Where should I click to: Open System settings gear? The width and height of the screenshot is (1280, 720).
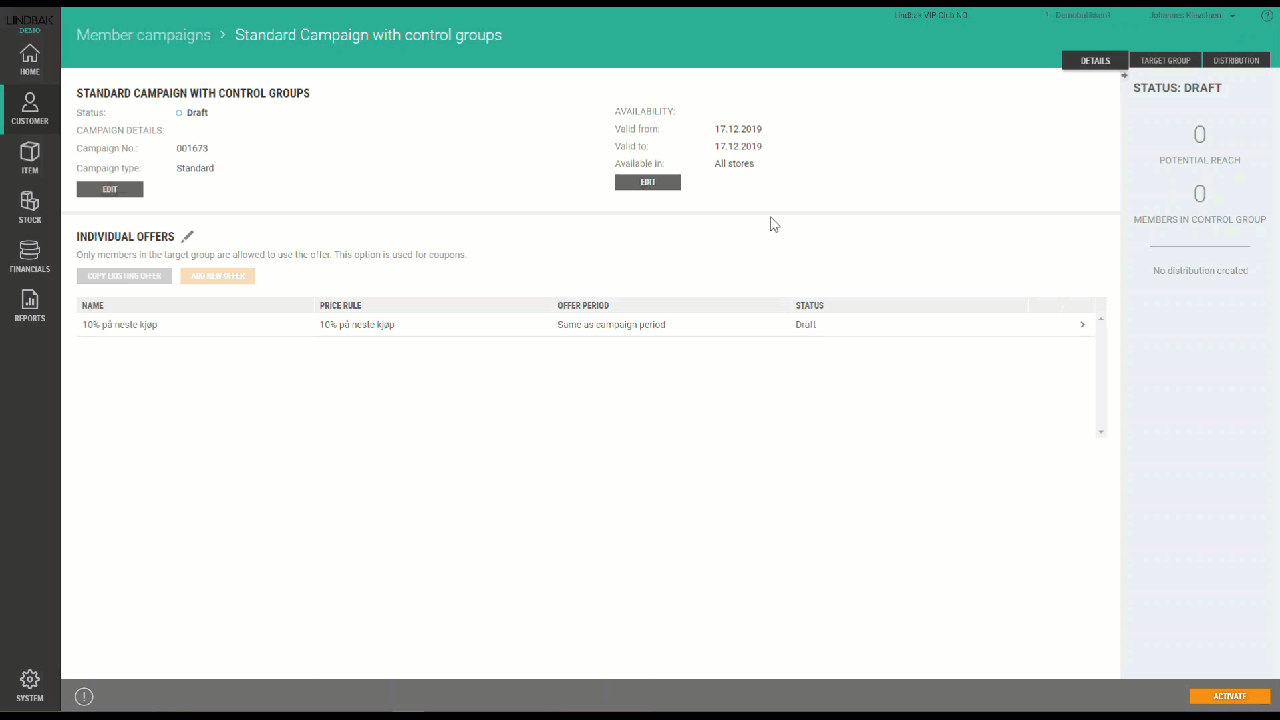tap(30, 685)
